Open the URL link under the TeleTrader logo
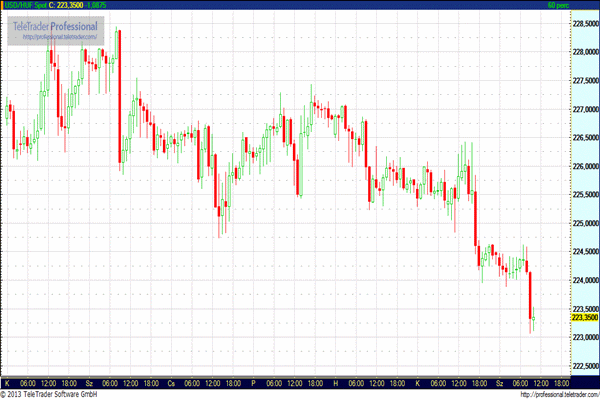The width and height of the screenshot is (600, 400). pyautogui.click(x=59, y=37)
